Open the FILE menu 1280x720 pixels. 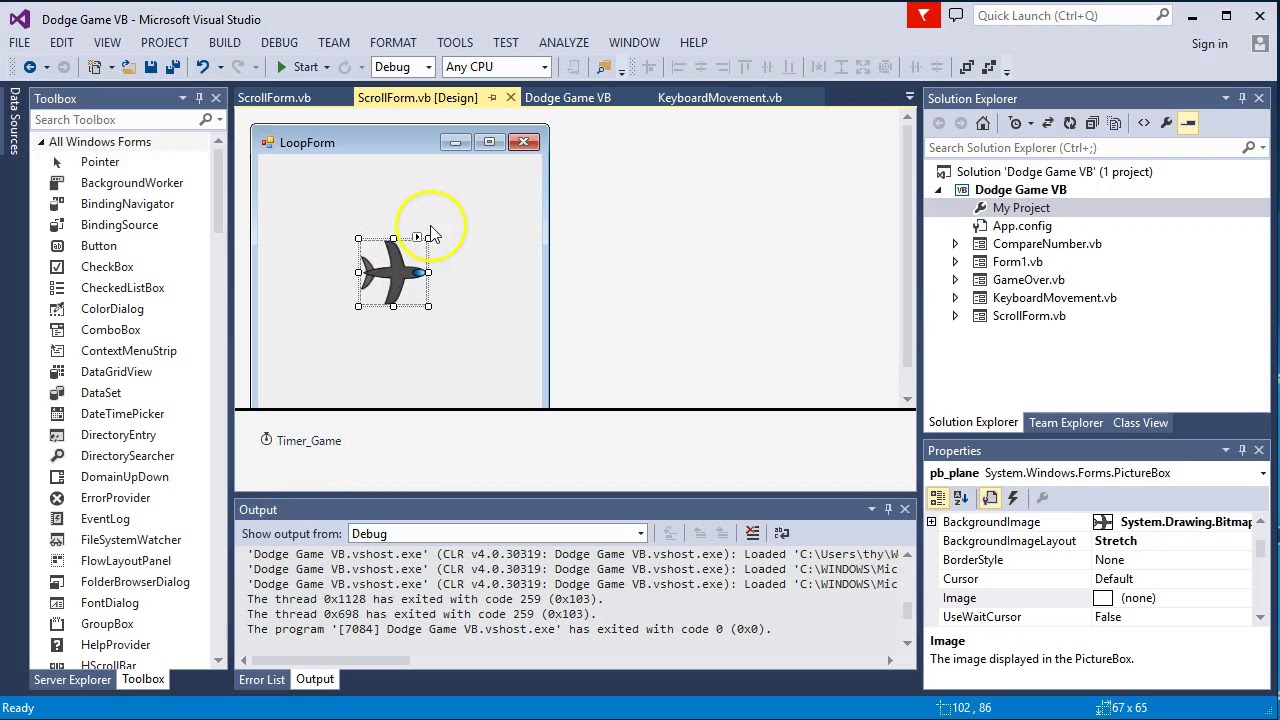click(19, 42)
